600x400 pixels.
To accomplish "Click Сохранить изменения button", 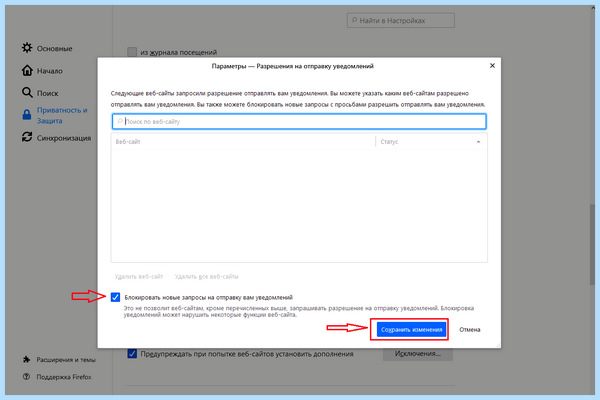I will pyautogui.click(x=411, y=329).
